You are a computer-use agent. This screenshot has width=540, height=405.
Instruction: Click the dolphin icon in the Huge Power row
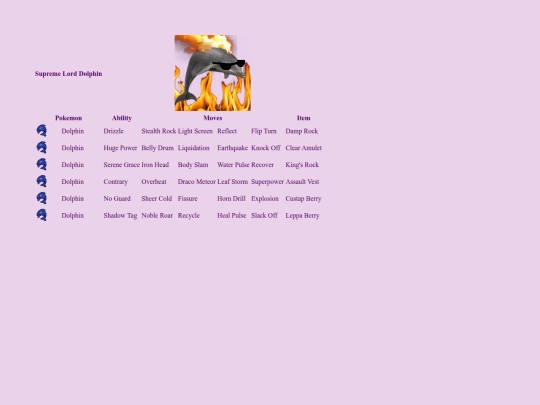pos(42,148)
